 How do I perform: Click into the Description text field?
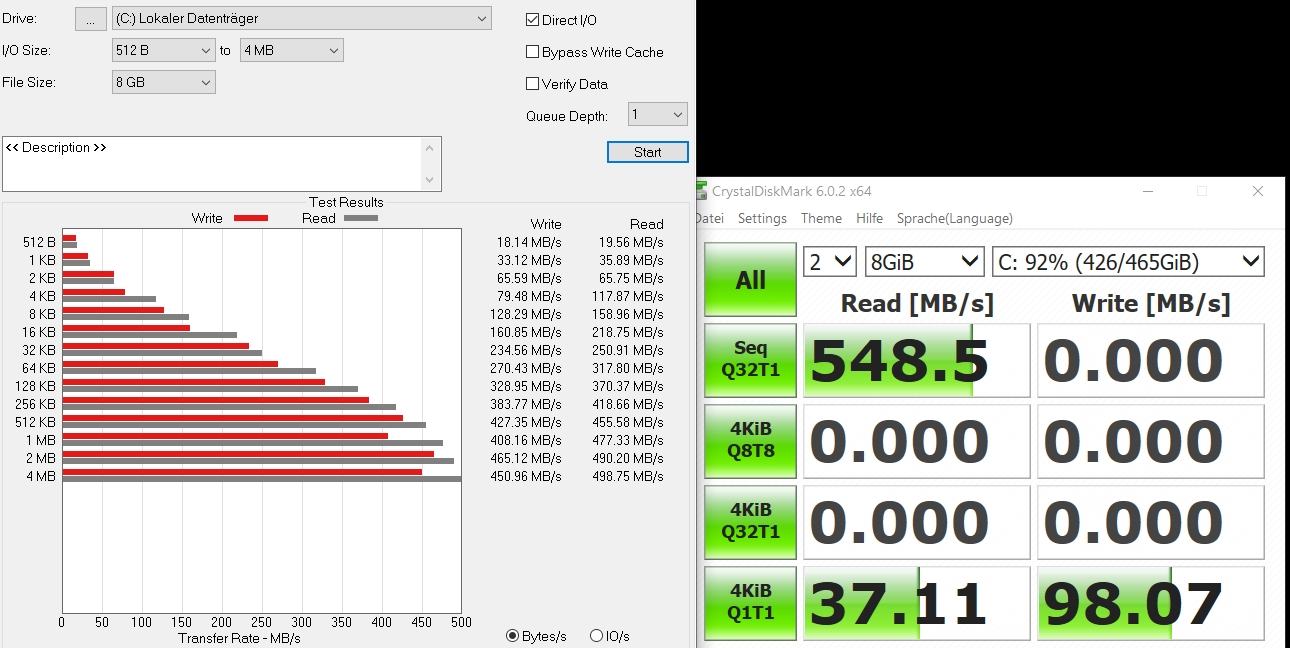212,164
